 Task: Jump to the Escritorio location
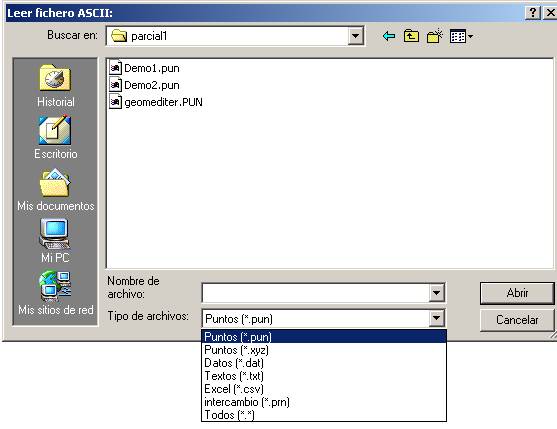[x=55, y=137]
